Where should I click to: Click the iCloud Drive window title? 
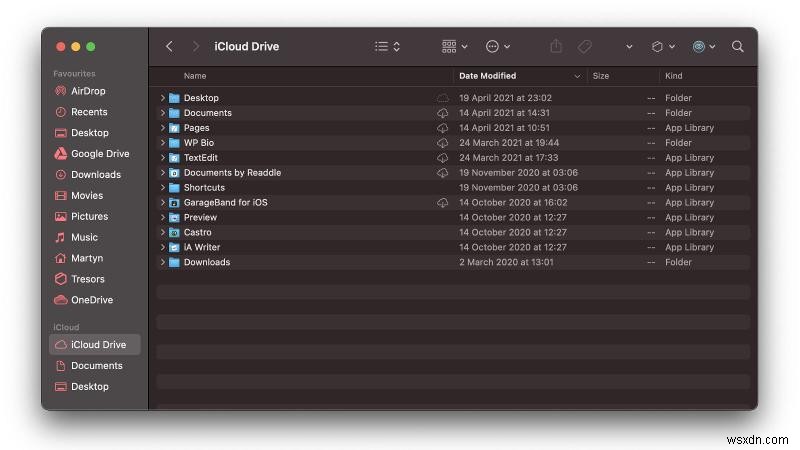[246, 46]
